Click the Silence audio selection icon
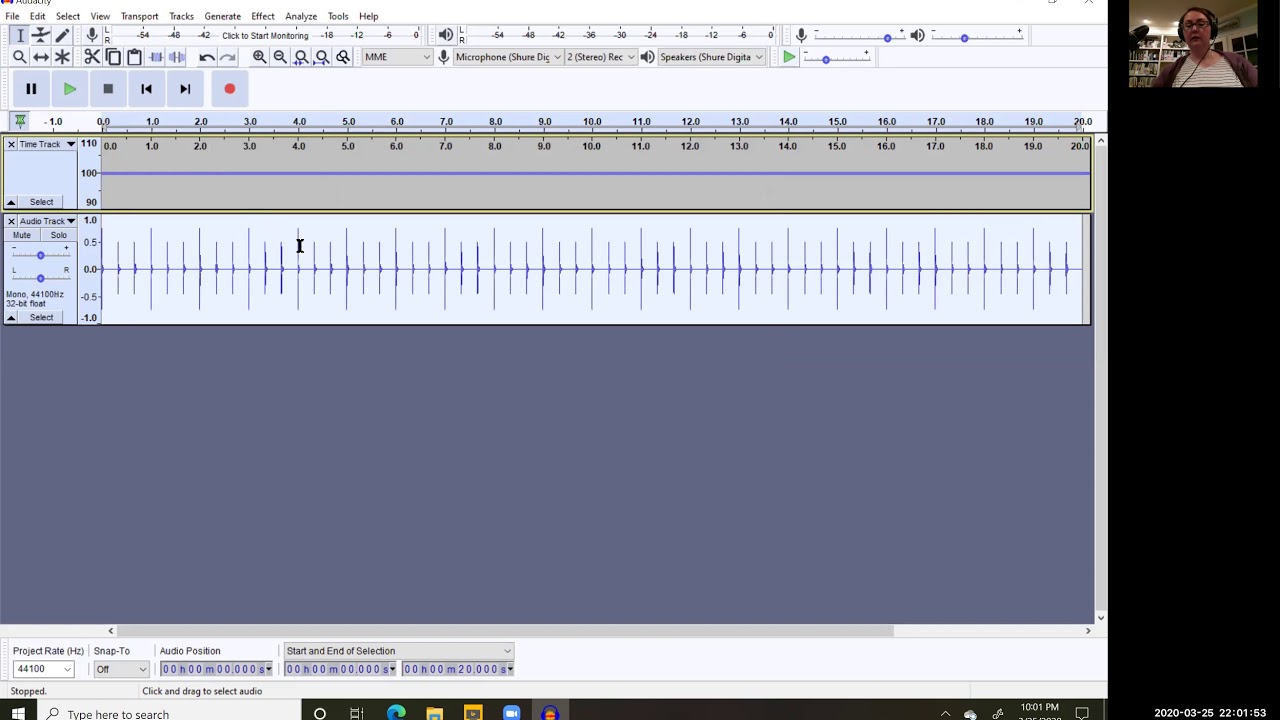 pos(177,57)
